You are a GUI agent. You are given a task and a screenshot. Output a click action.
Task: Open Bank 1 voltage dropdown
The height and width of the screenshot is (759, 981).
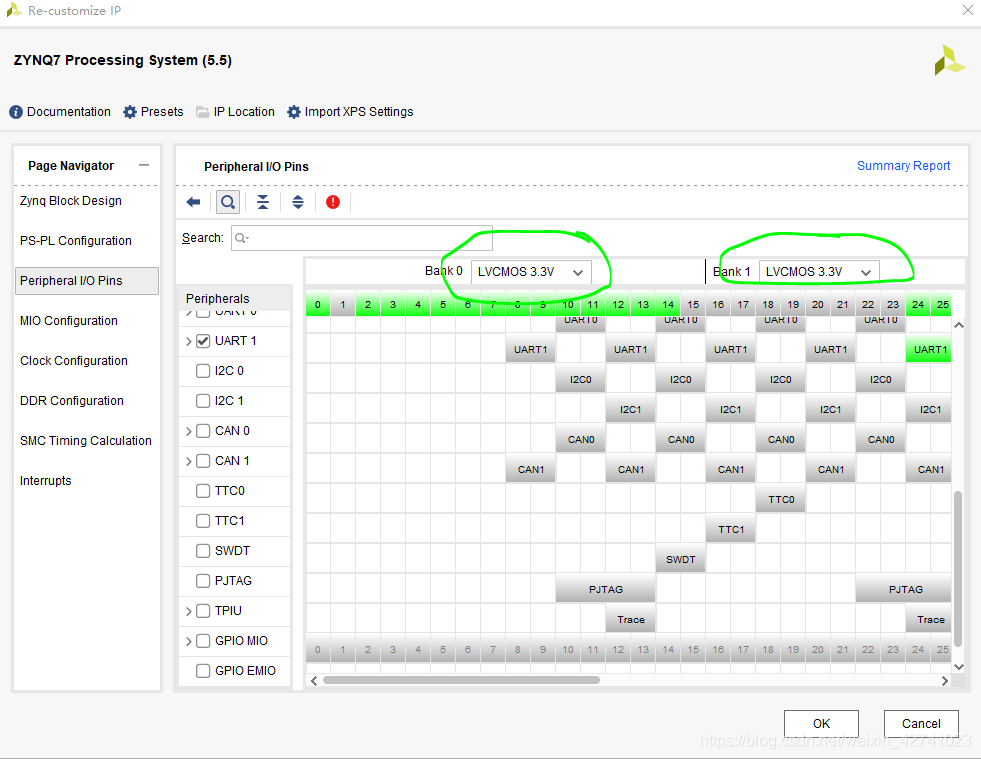pyautogui.click(x=819, y=272)
